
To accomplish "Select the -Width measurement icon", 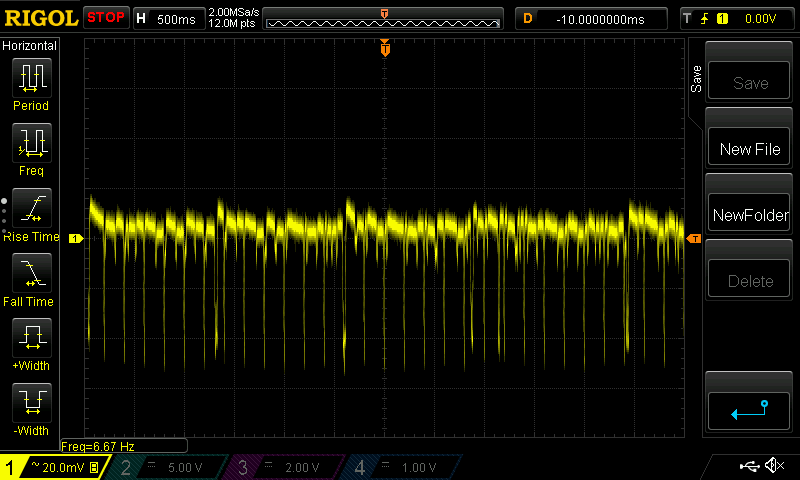I will [31, 403].
